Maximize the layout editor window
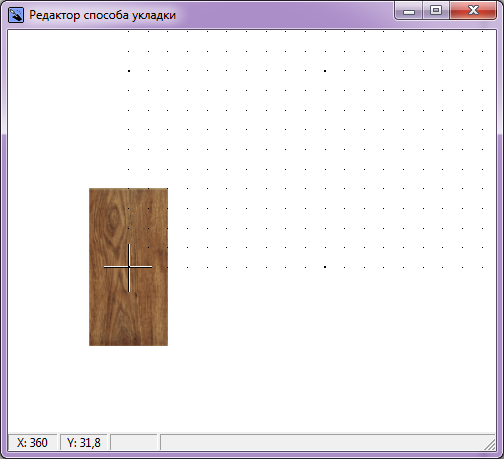Image resolution: width=504 pixels, height=459 pixels. tap(436, 11)
